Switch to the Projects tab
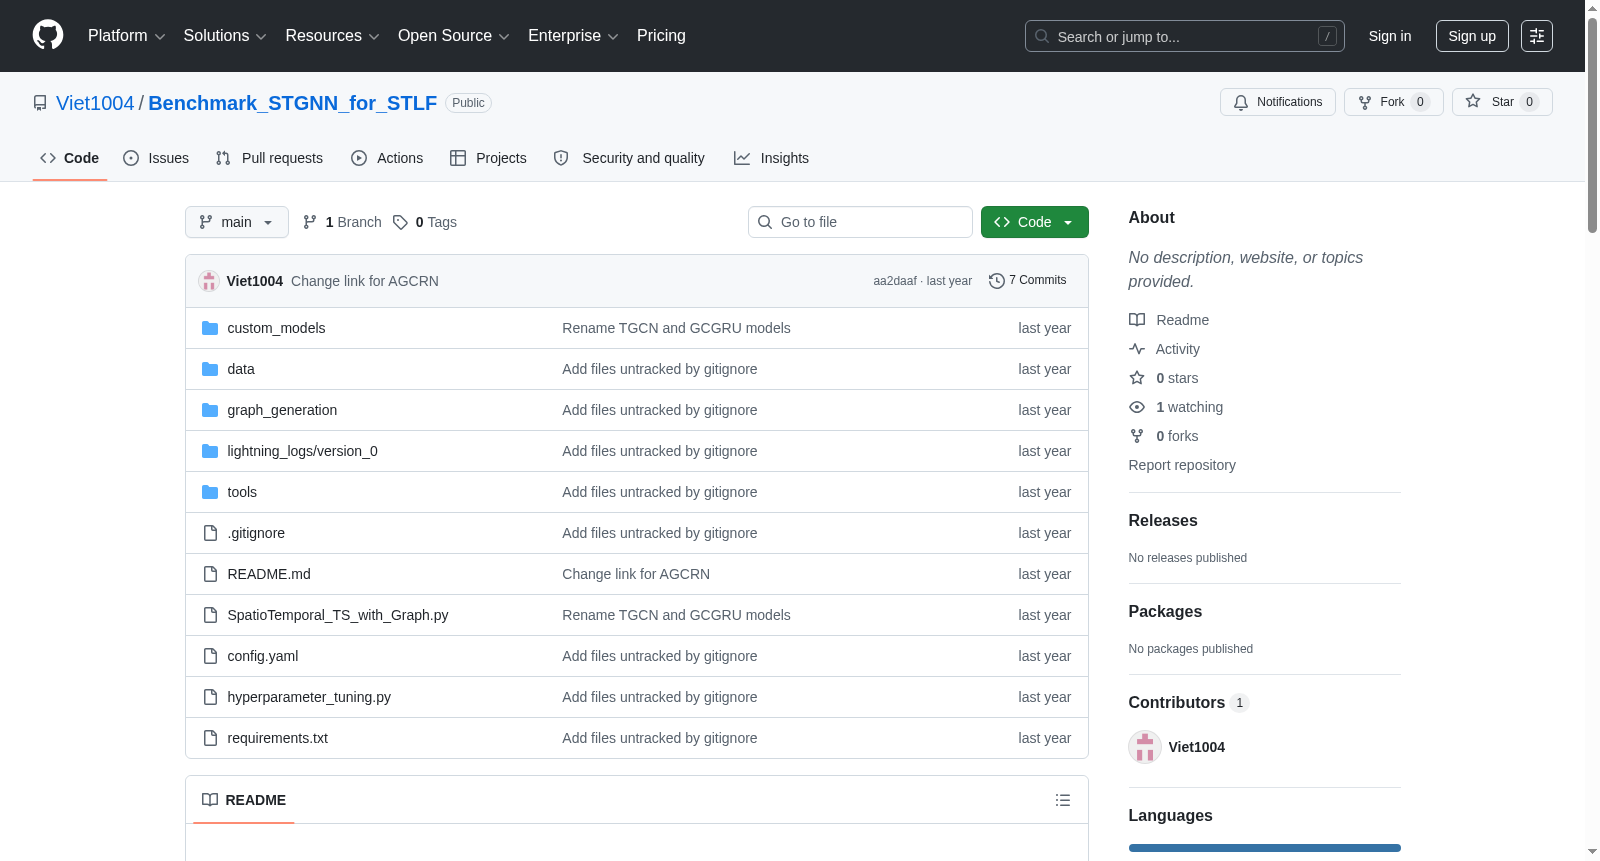Viewport: 1600px width, 861px height. click(488, 158)
